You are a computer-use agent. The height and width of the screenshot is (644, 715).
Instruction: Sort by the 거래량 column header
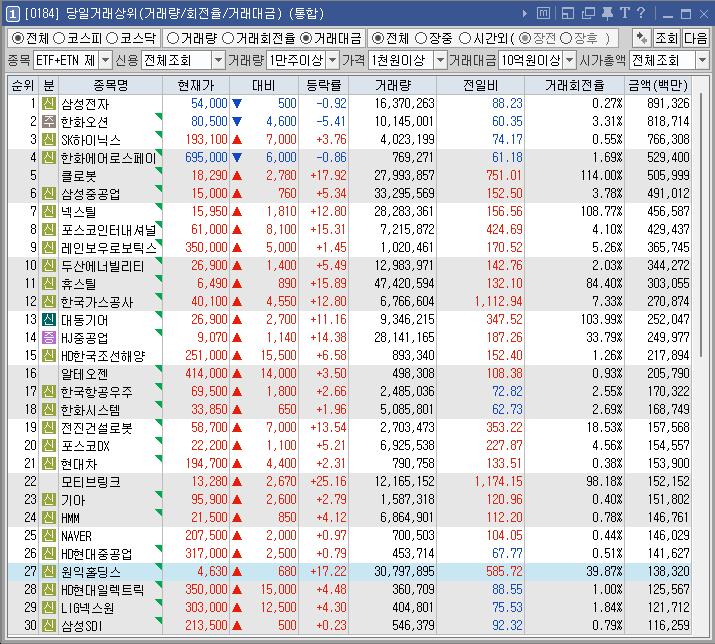tap(393, 85)
